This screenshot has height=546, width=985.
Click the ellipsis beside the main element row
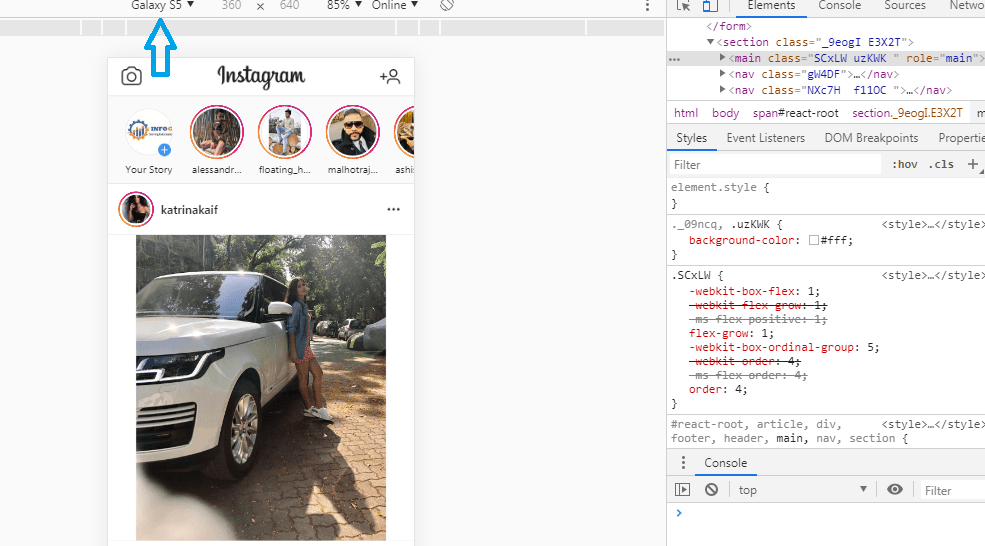pyautogui.click(x=675, y=59)
